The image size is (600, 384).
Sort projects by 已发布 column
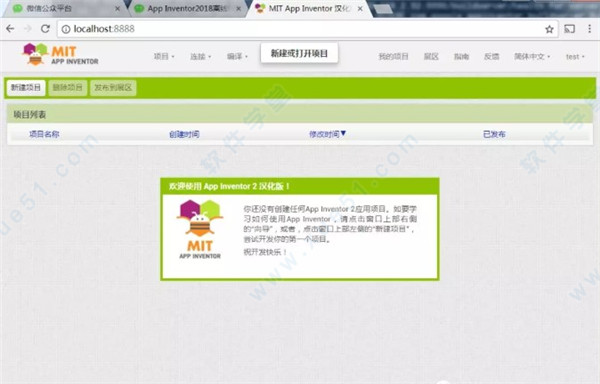tap(494, 134)
